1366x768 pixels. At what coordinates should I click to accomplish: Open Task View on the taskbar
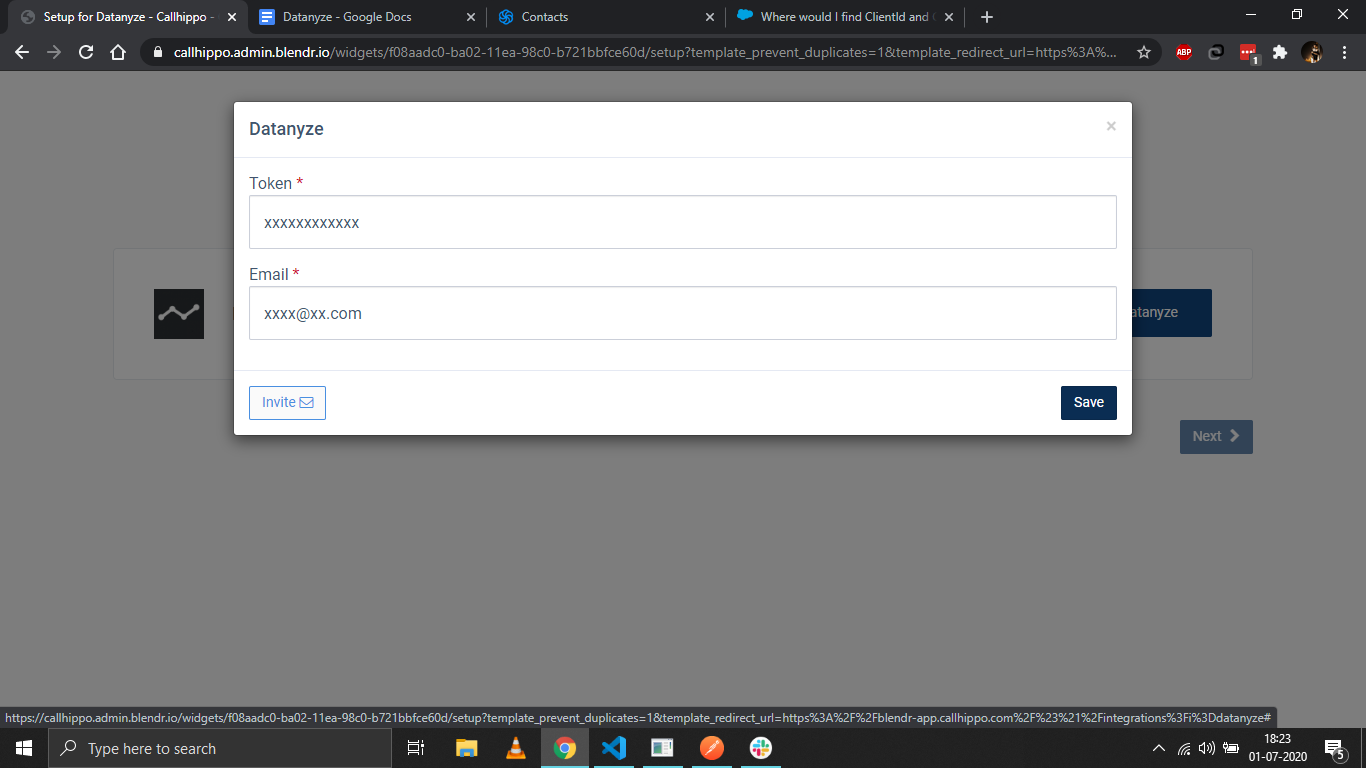tap(416, 748)
